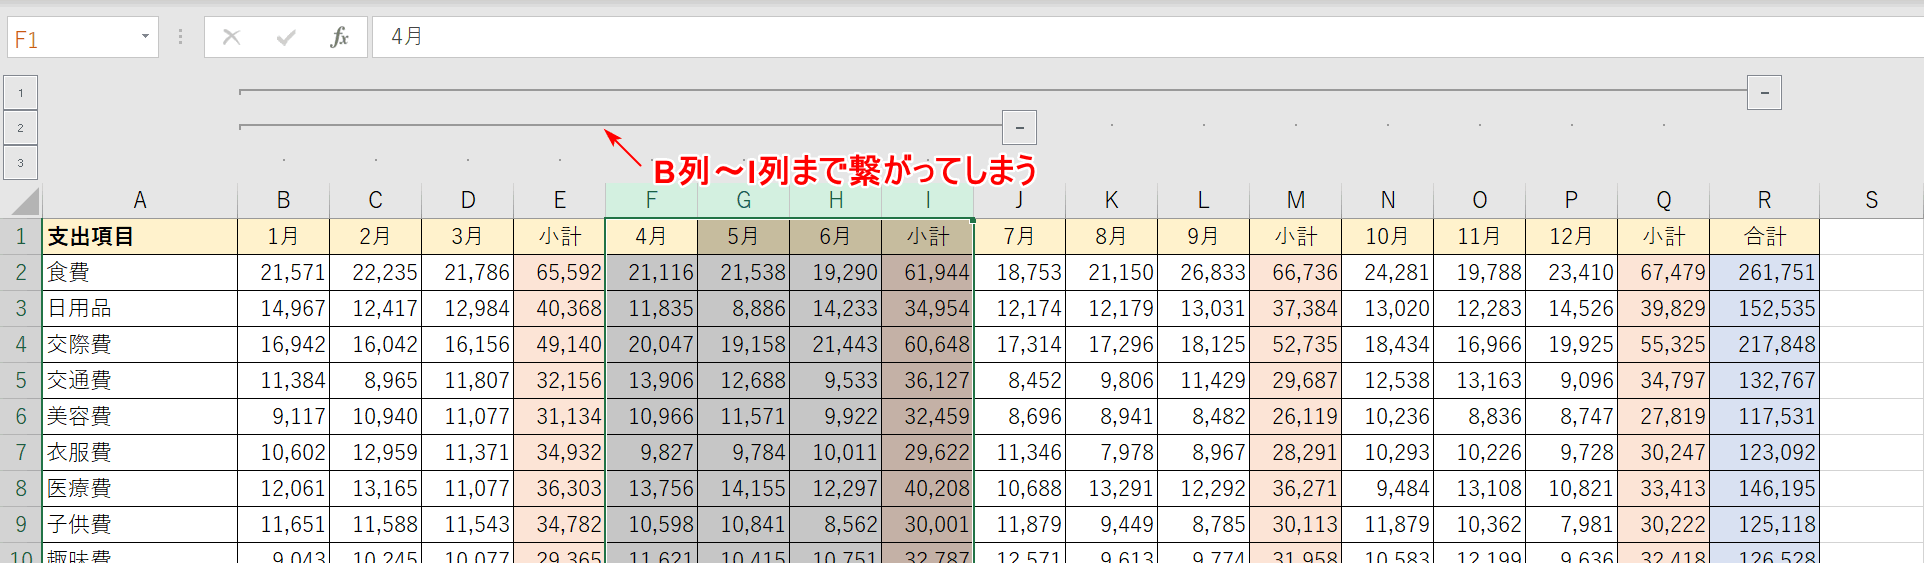
Task: Select row 5 header
Action: (x=21, y=381)
